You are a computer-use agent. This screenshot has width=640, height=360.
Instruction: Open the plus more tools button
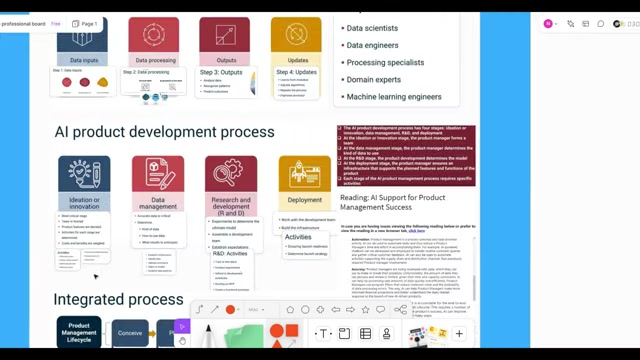click(x=459, y=334)
